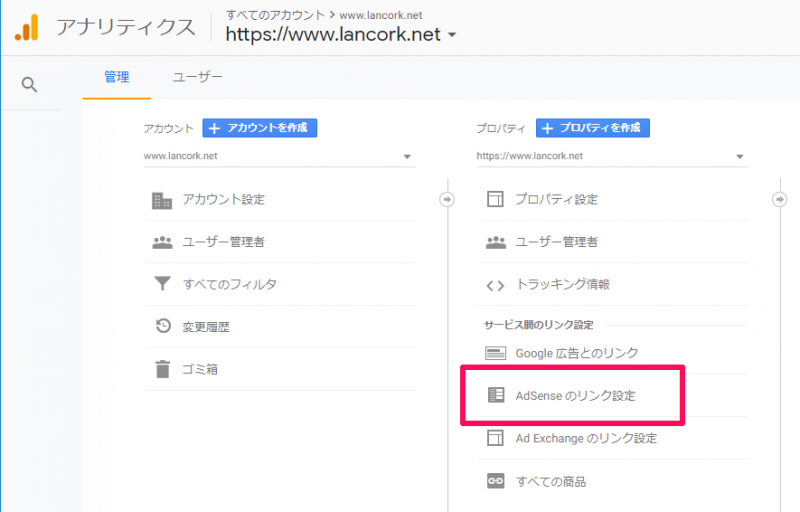Click the アナリティクス title text
Screen dimensions: 800x512
126,28
